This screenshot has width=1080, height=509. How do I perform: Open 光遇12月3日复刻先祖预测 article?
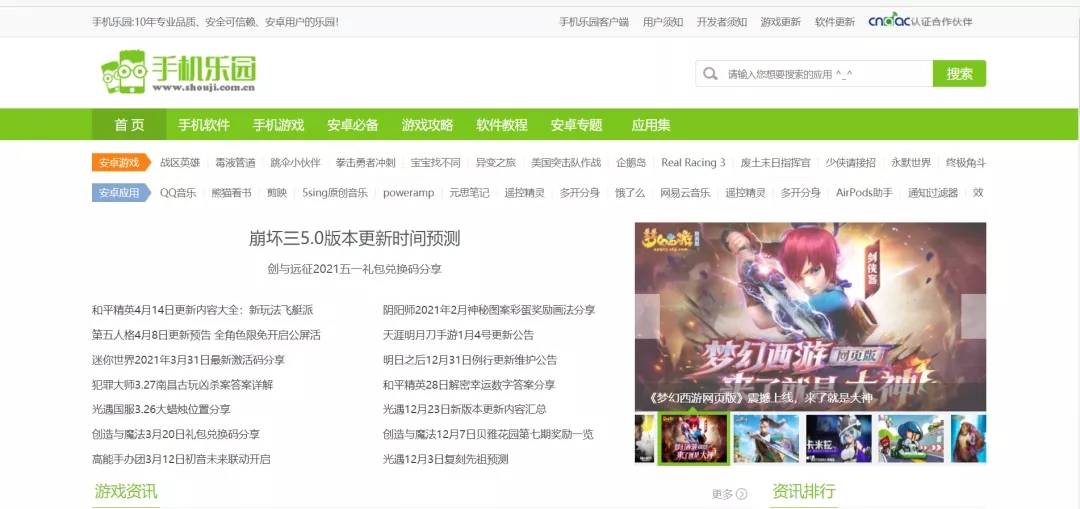tap(446, 459)
